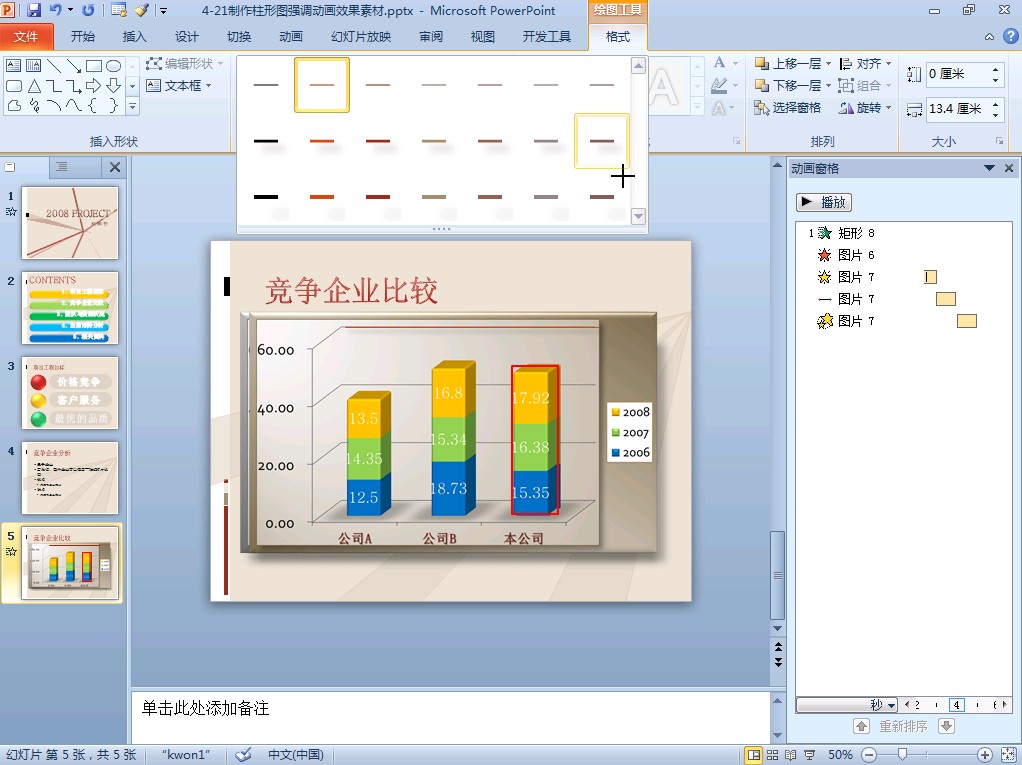
Task: Select the triangle shape in shapes gallery
Action: (34, 86)
